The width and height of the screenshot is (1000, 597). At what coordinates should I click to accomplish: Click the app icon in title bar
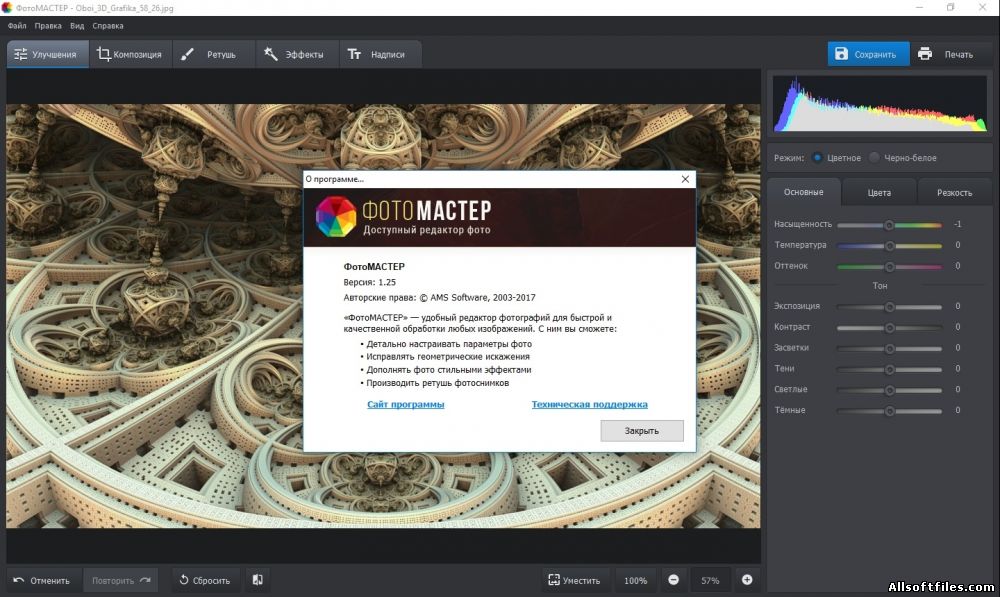[x=7, y=8]
